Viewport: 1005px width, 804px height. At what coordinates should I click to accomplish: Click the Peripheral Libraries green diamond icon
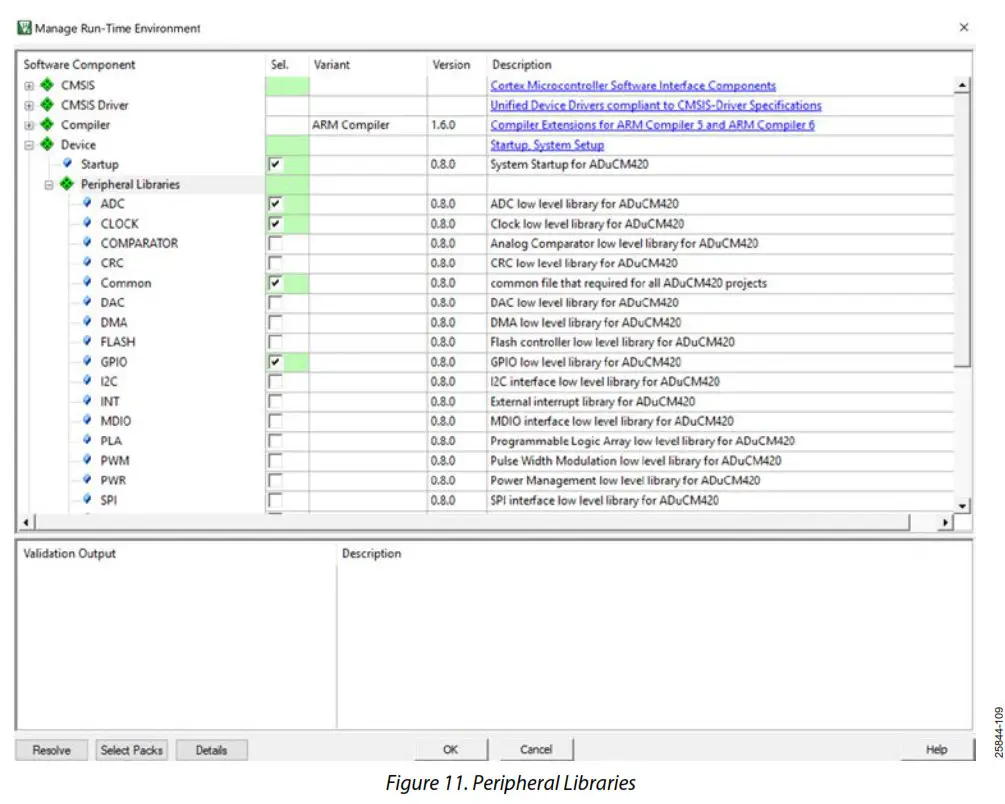tap(67, 184)
